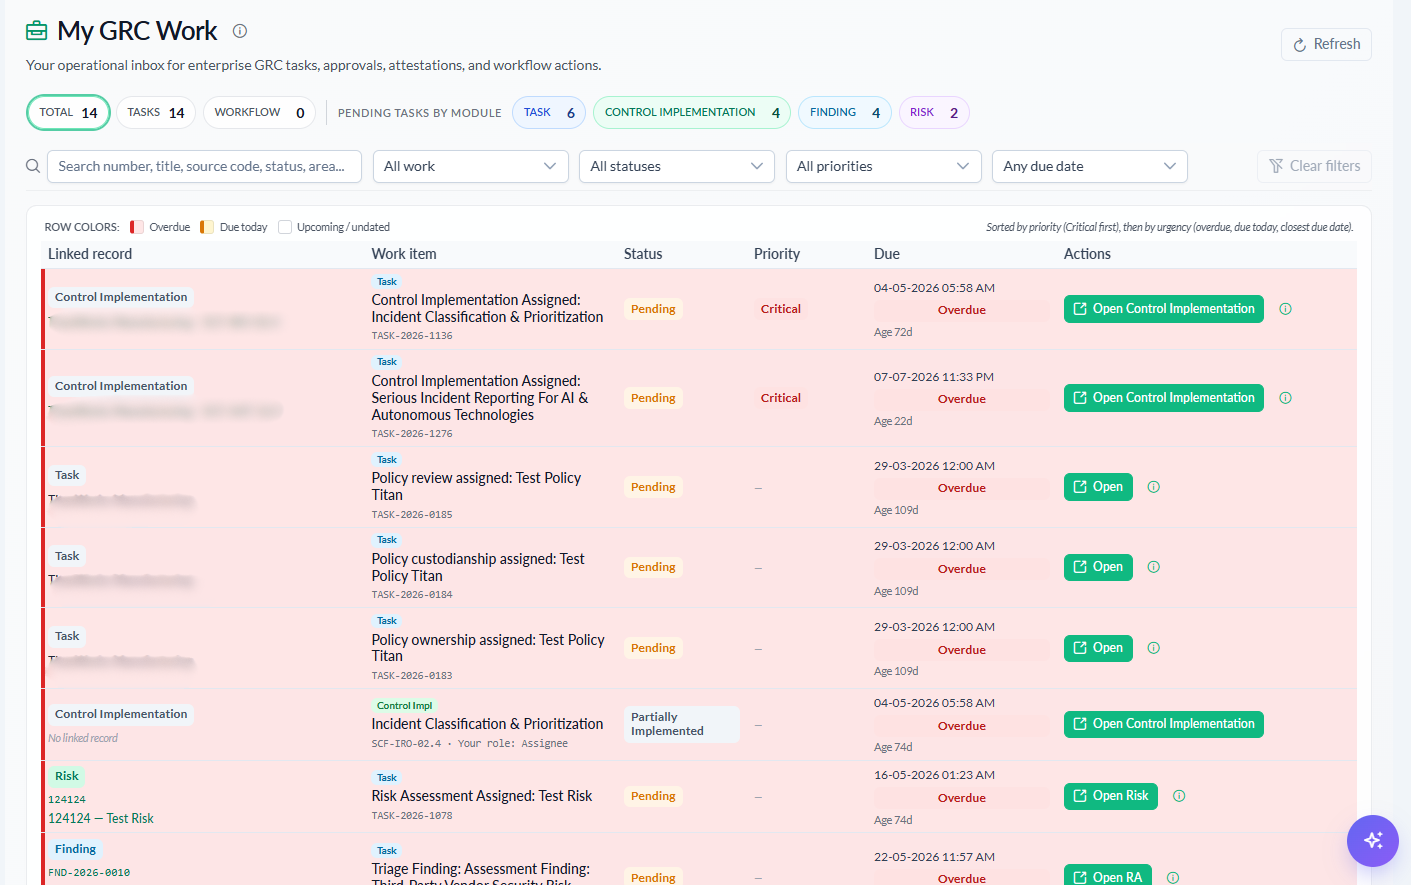Click info icon next to Open Risk button
Image resolution: width=1411 pixels, height=885 pixels.
tap(1179, 796)
